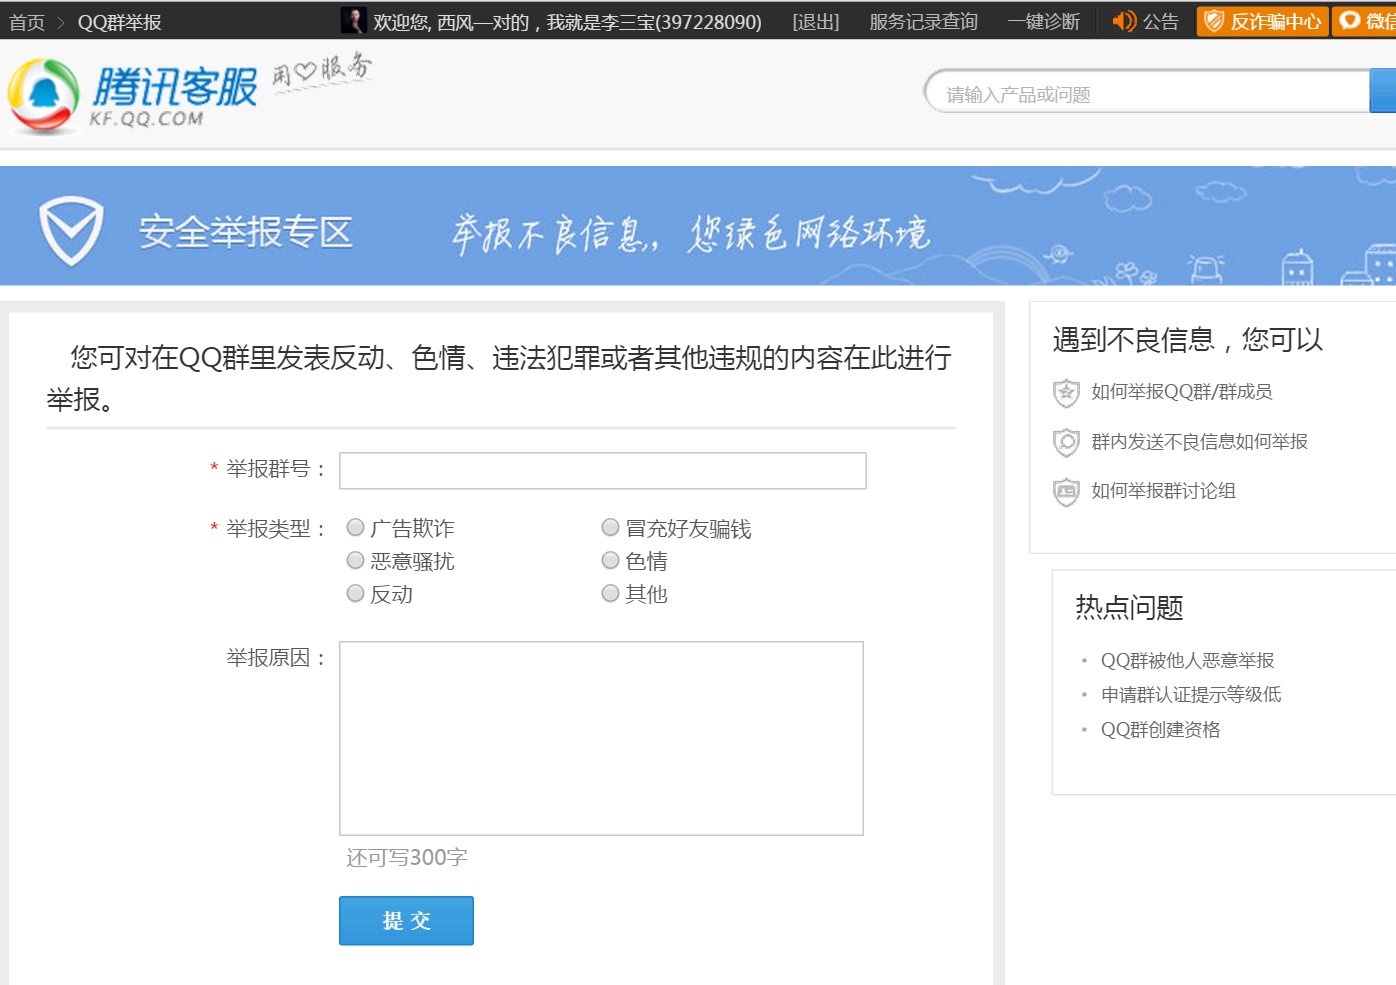
Task: Click 一键诊断 in the top bar
Action: pos(1044,20)
